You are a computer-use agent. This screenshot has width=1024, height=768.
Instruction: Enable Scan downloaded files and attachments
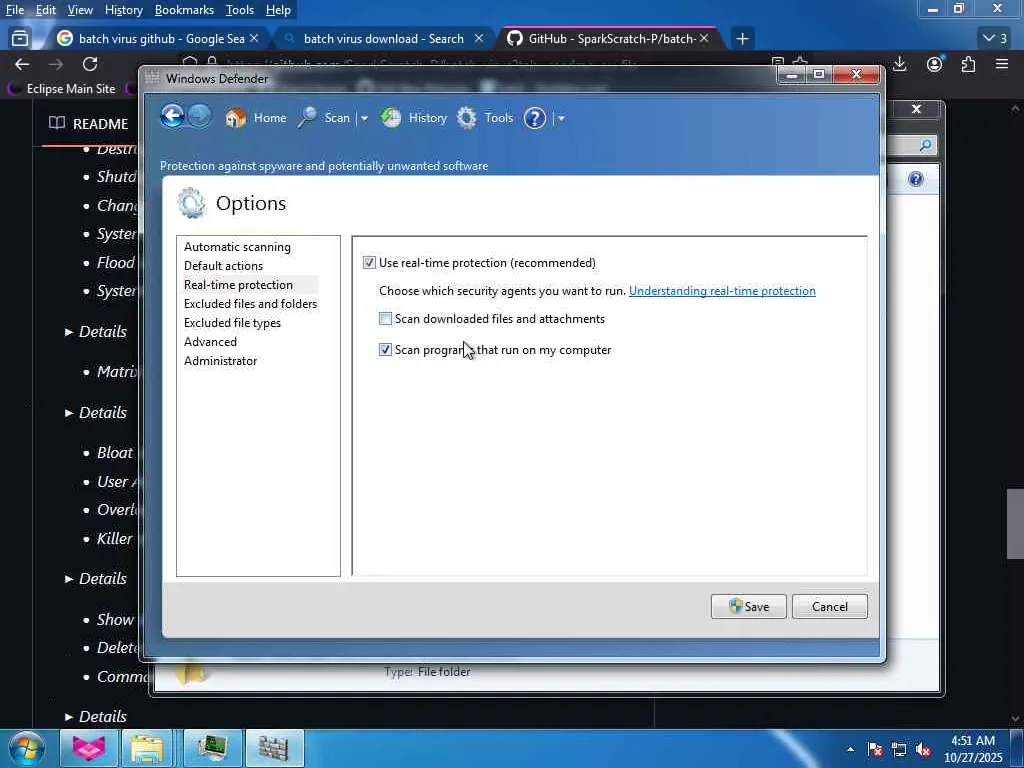(x=385, y=319)
